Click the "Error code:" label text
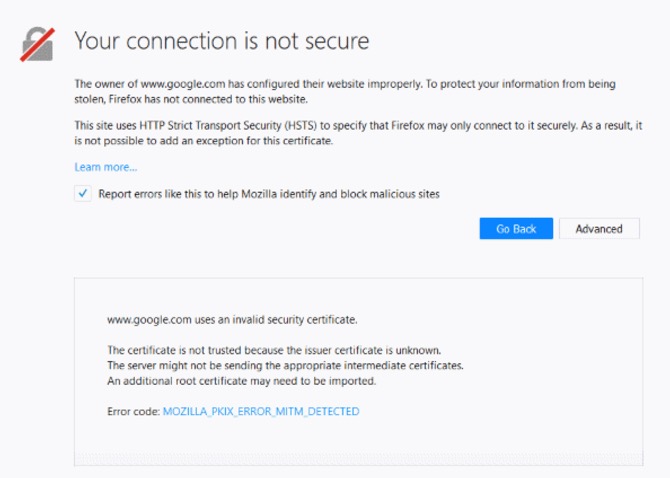This screenshot has height=478, width=670. (133, 411)
